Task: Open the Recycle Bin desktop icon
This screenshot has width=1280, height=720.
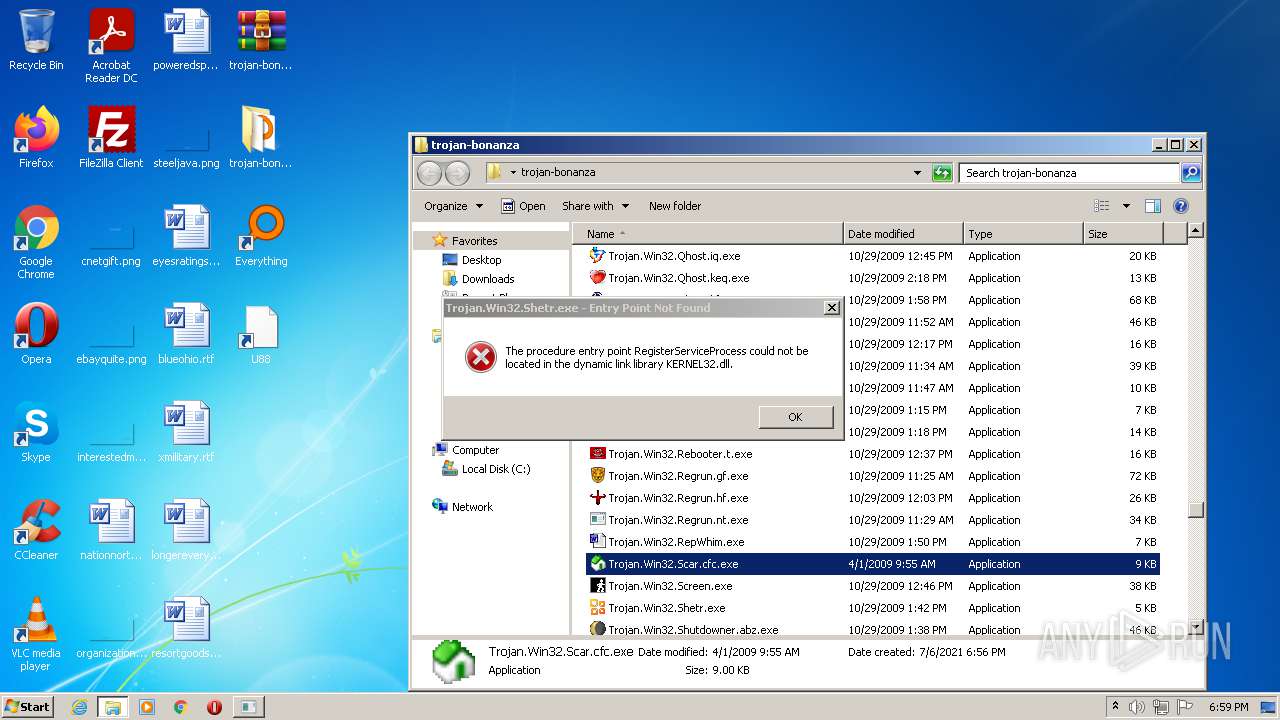Action: pyautogui.click(x=36, y=40)
